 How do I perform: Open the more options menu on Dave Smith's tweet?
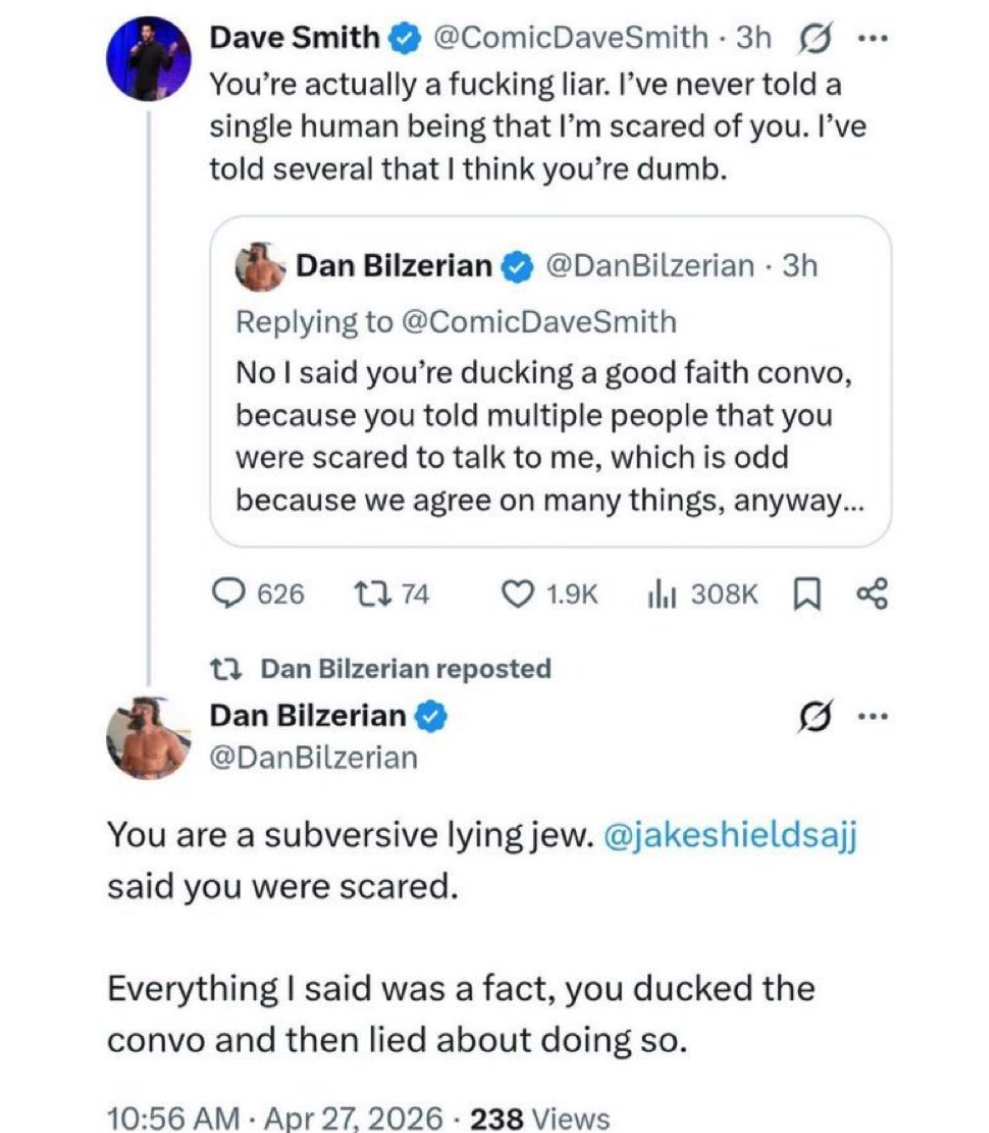(x=874, y=38)
